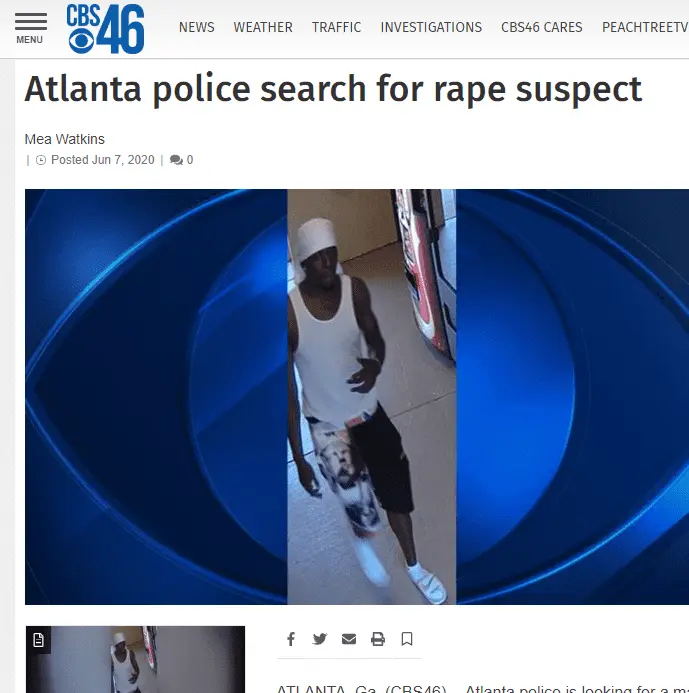689x693 pixels.
Task: Select TRAFFIC in the navigation bar
Action: click(336, 27)
